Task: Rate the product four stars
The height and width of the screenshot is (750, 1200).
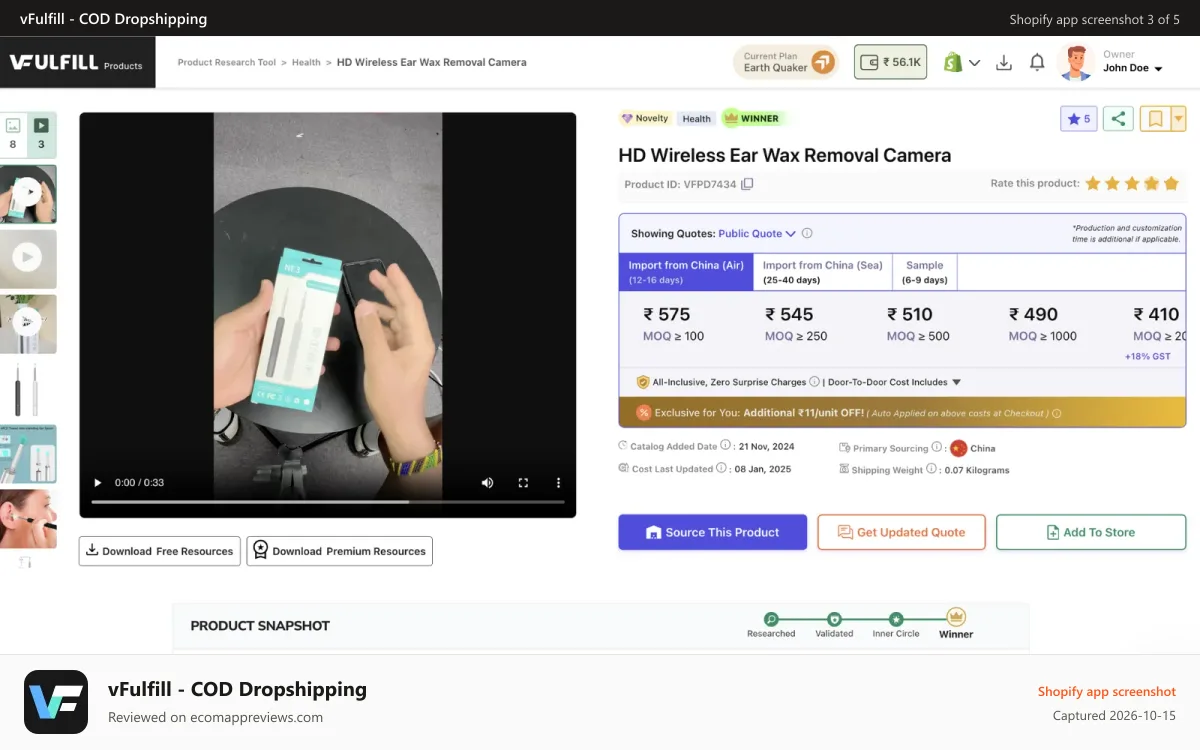Action: pos(1152,183)
